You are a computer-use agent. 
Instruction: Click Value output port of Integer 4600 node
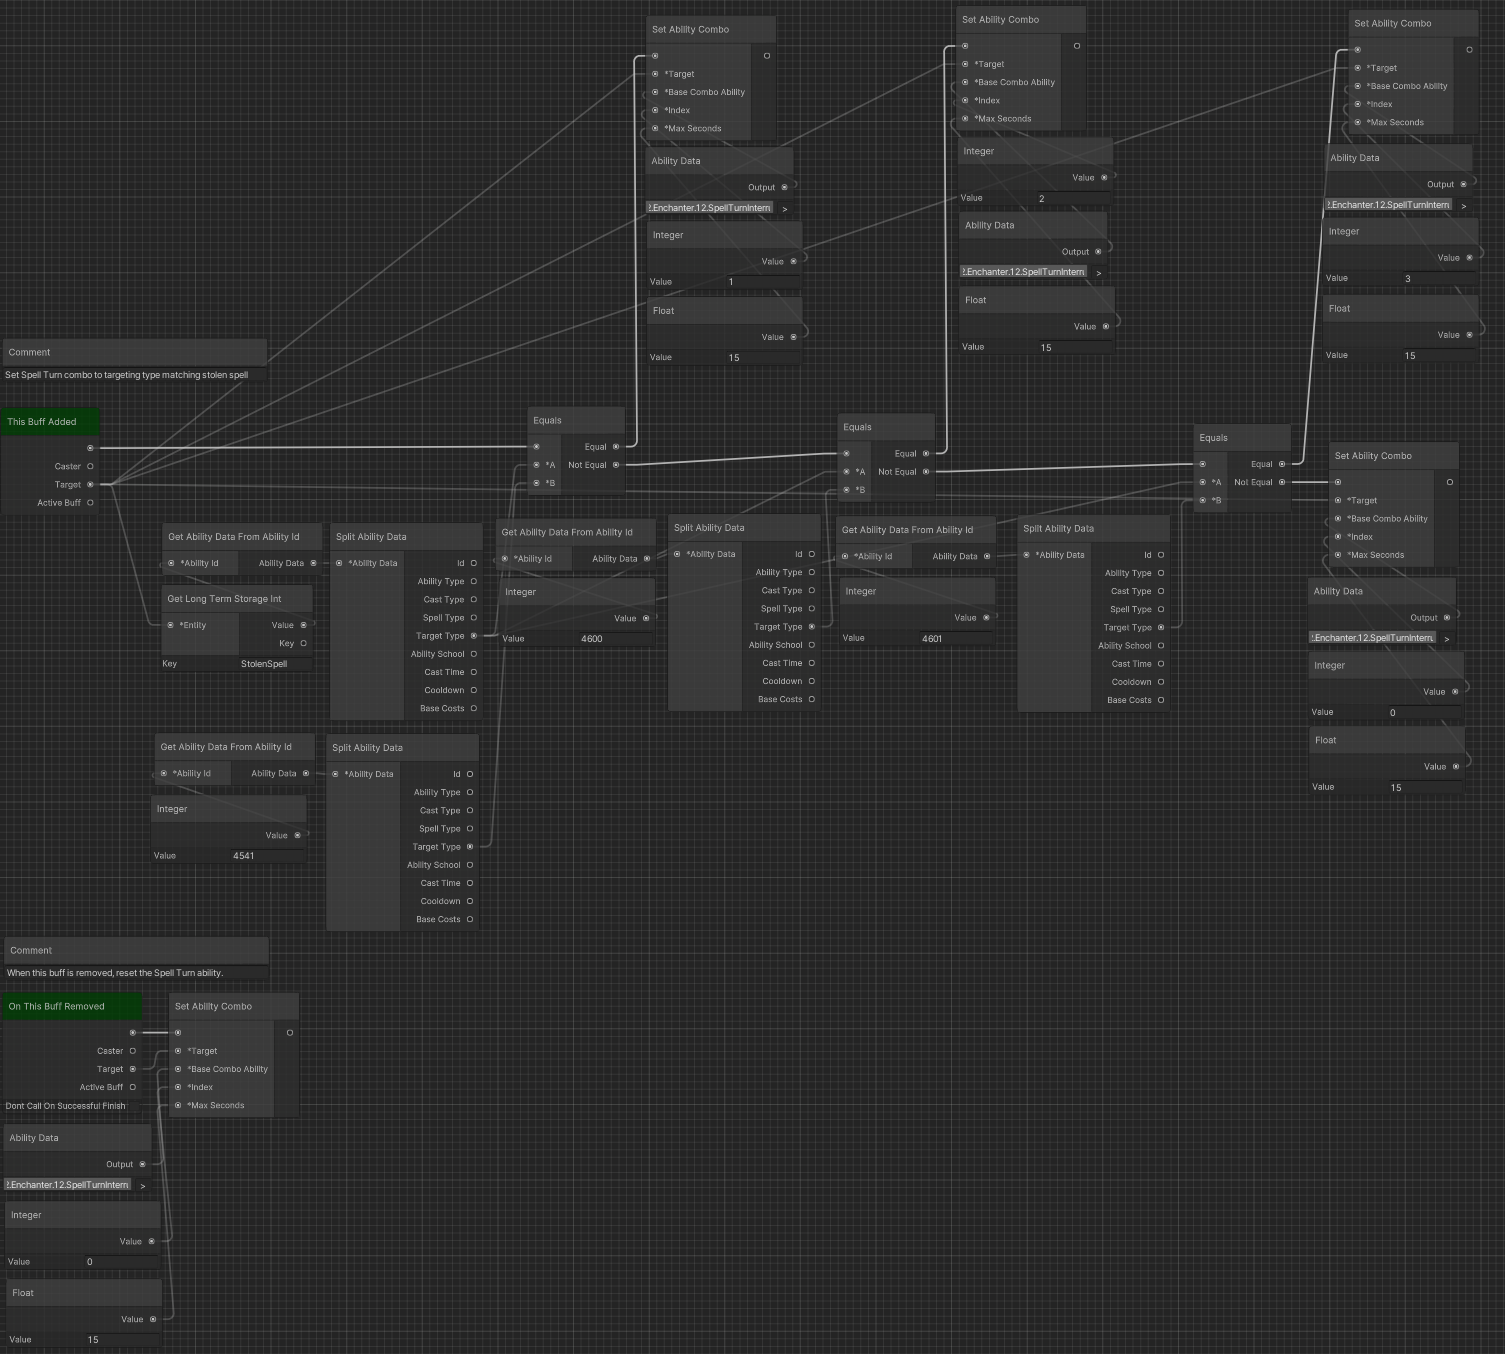pos(646,618)
